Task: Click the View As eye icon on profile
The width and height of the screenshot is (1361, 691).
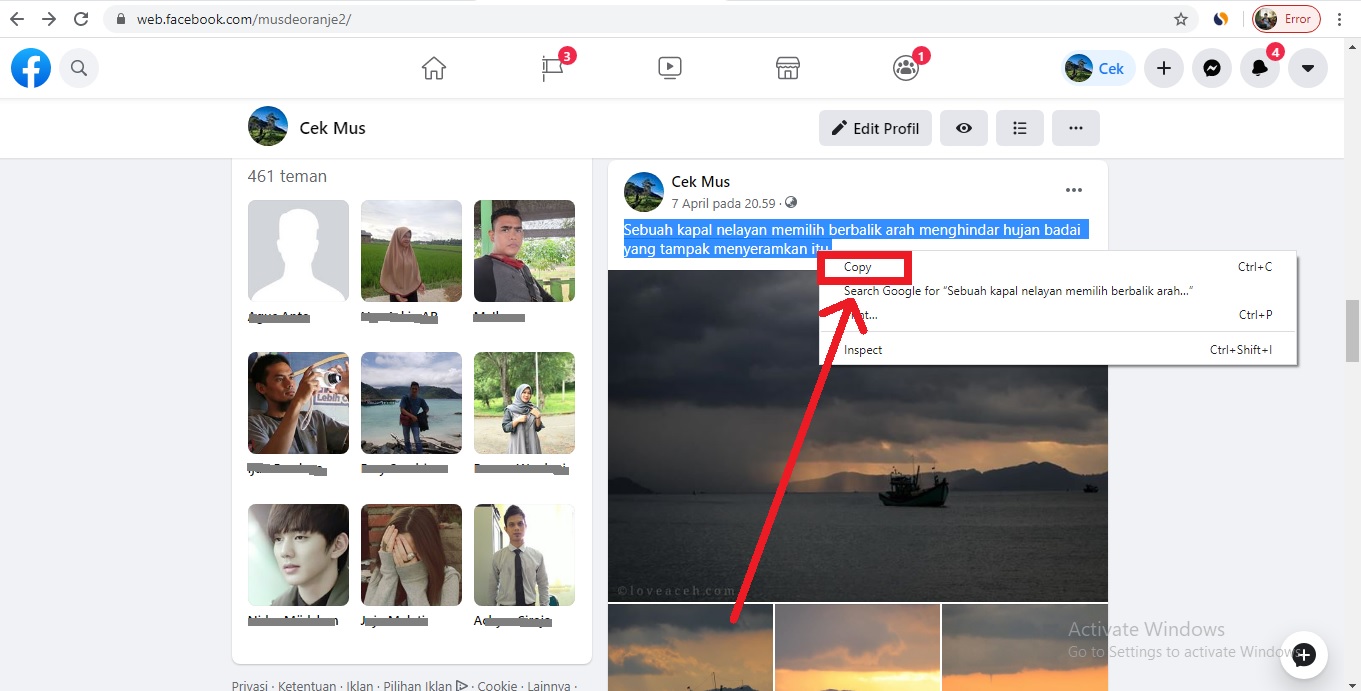Action: pyautogui.click(x=963, y=128)
